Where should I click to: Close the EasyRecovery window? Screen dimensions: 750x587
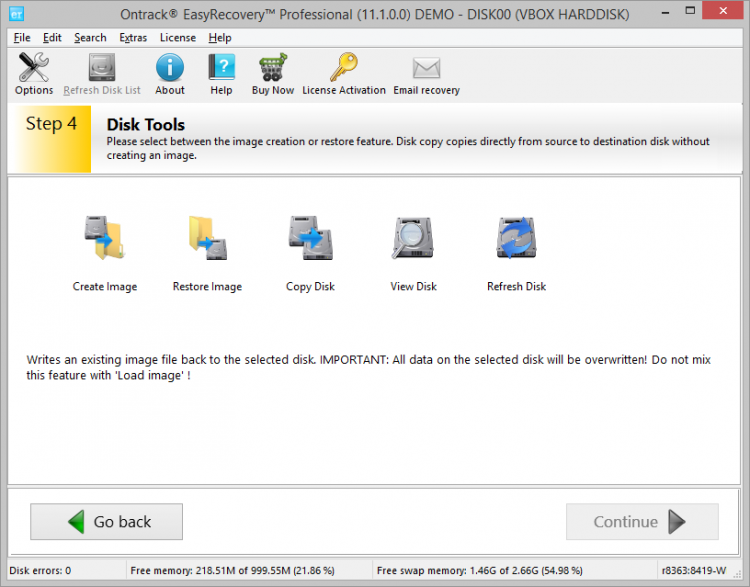coord(723,11)
